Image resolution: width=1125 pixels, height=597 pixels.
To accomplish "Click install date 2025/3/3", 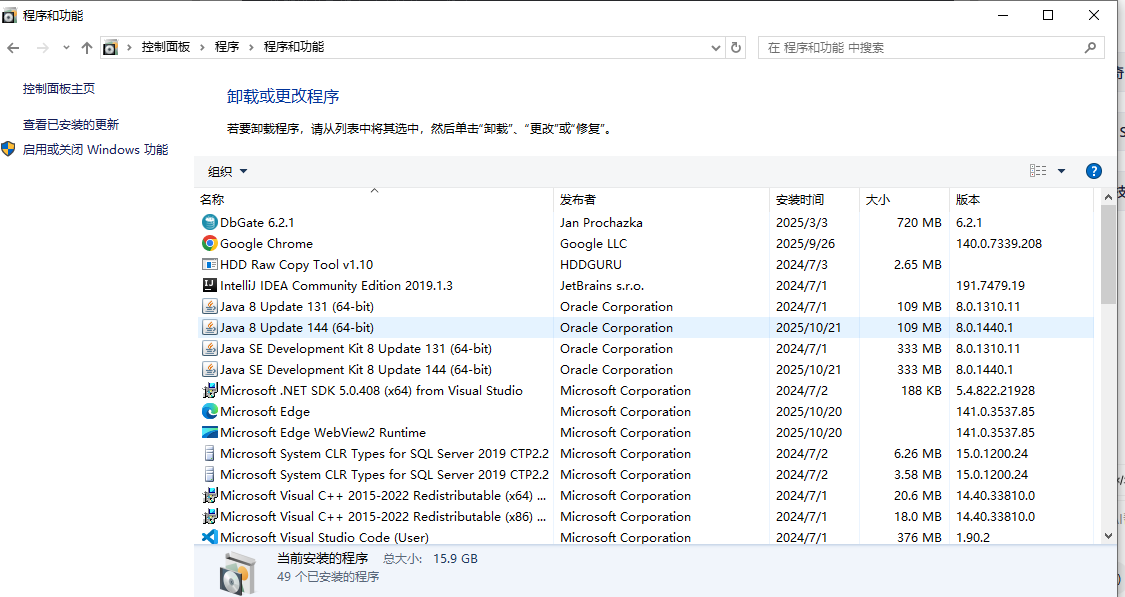I will 801,222.
